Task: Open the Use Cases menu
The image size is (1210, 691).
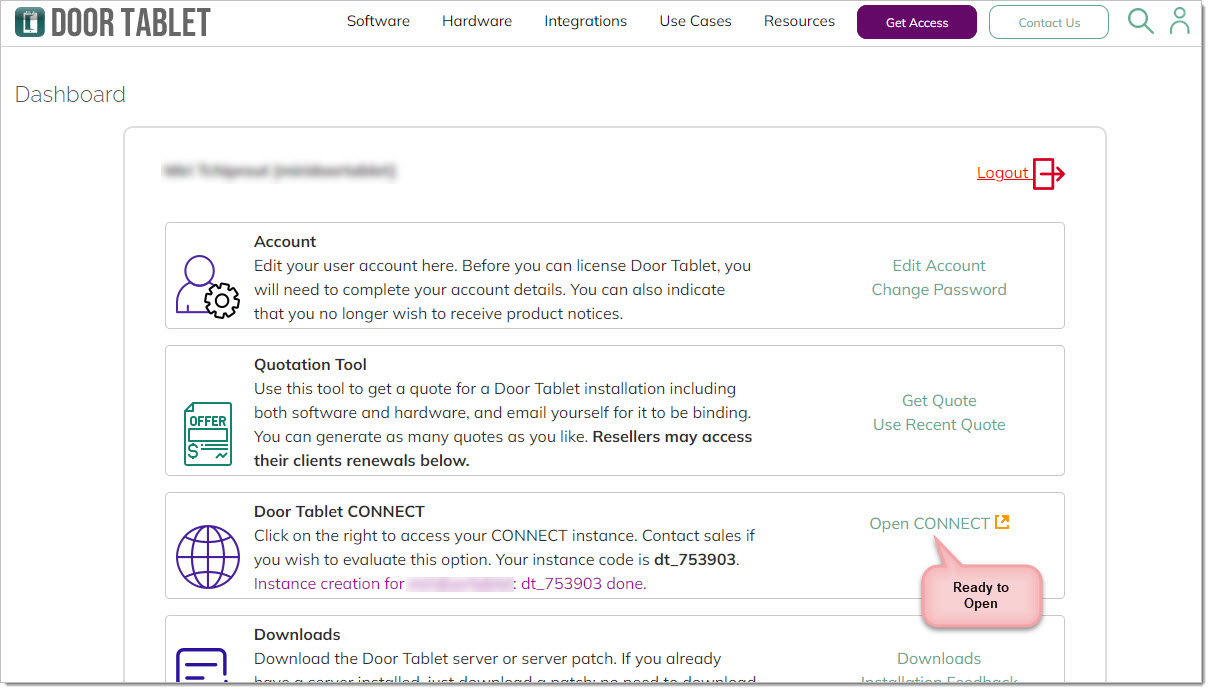Action: (695, 21)
